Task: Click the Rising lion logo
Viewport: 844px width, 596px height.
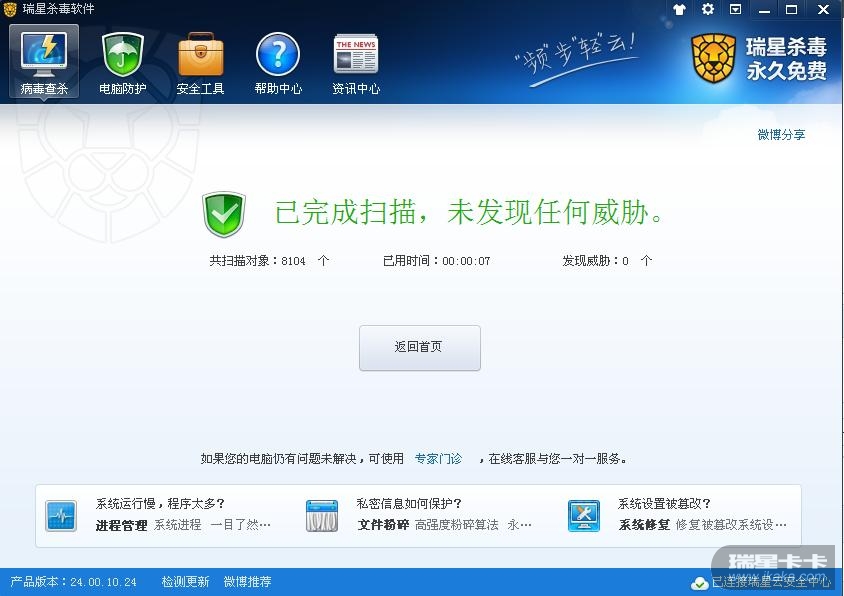Action: click(x=713, y=58)
